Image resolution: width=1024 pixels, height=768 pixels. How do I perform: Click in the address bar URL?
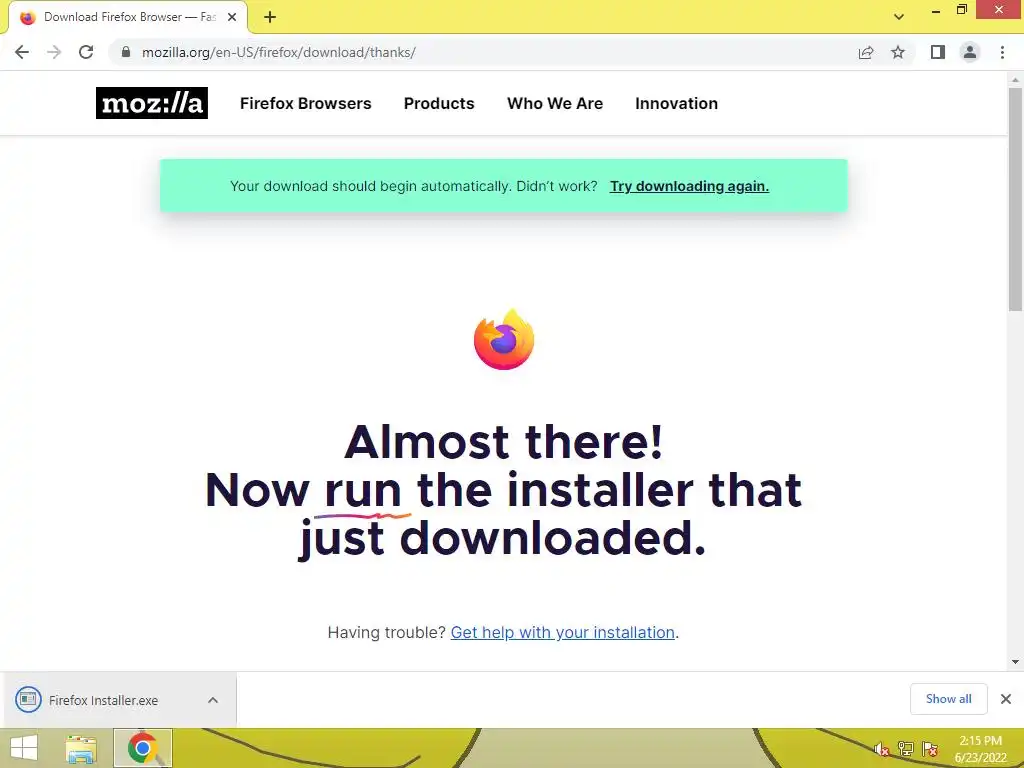click(x=279, y=52)
